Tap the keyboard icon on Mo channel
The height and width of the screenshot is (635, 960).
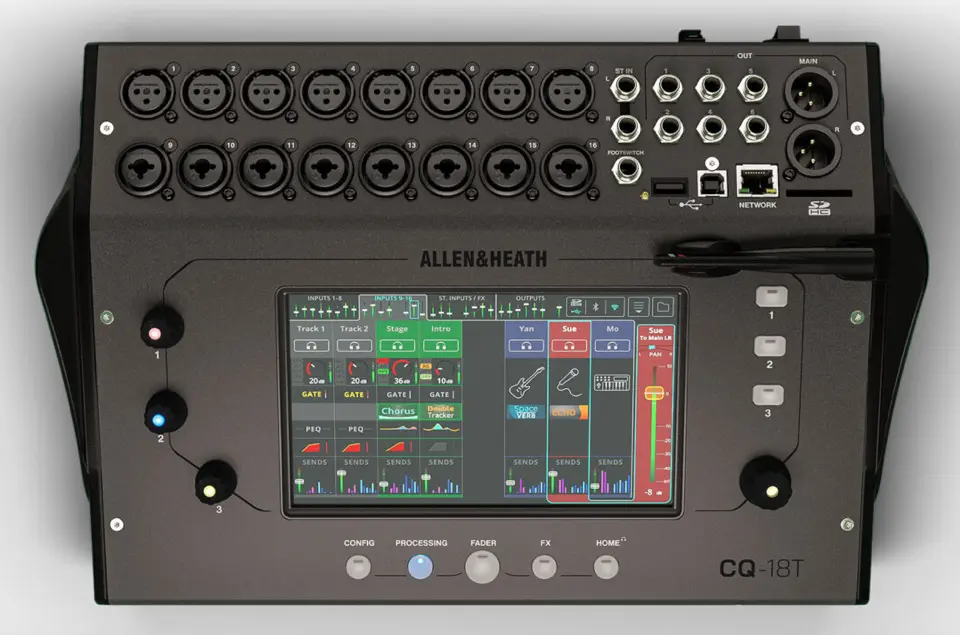612,383
